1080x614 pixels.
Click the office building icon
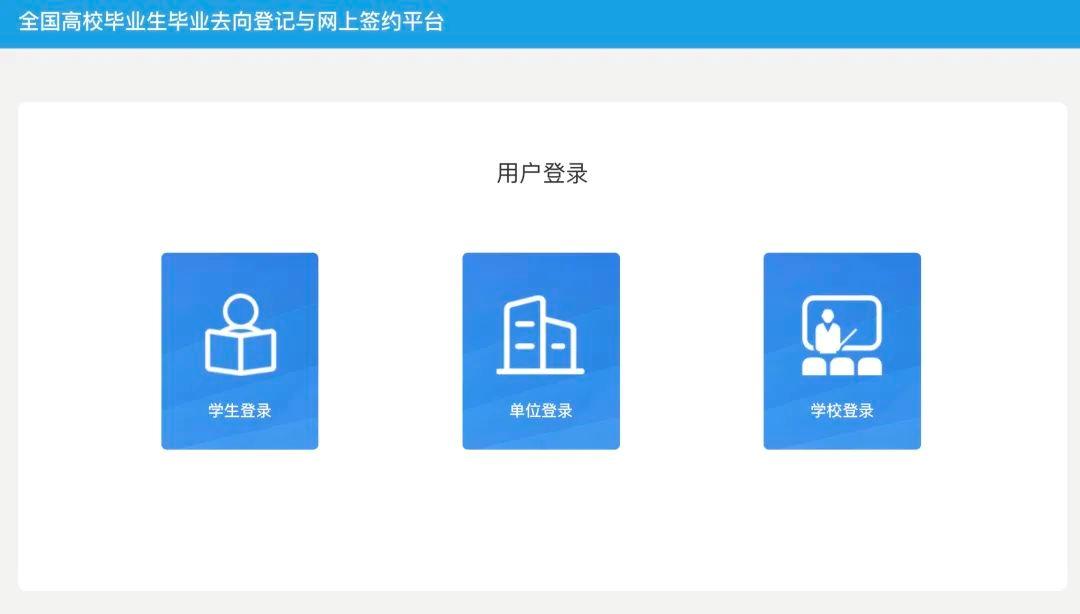[541, 335]
